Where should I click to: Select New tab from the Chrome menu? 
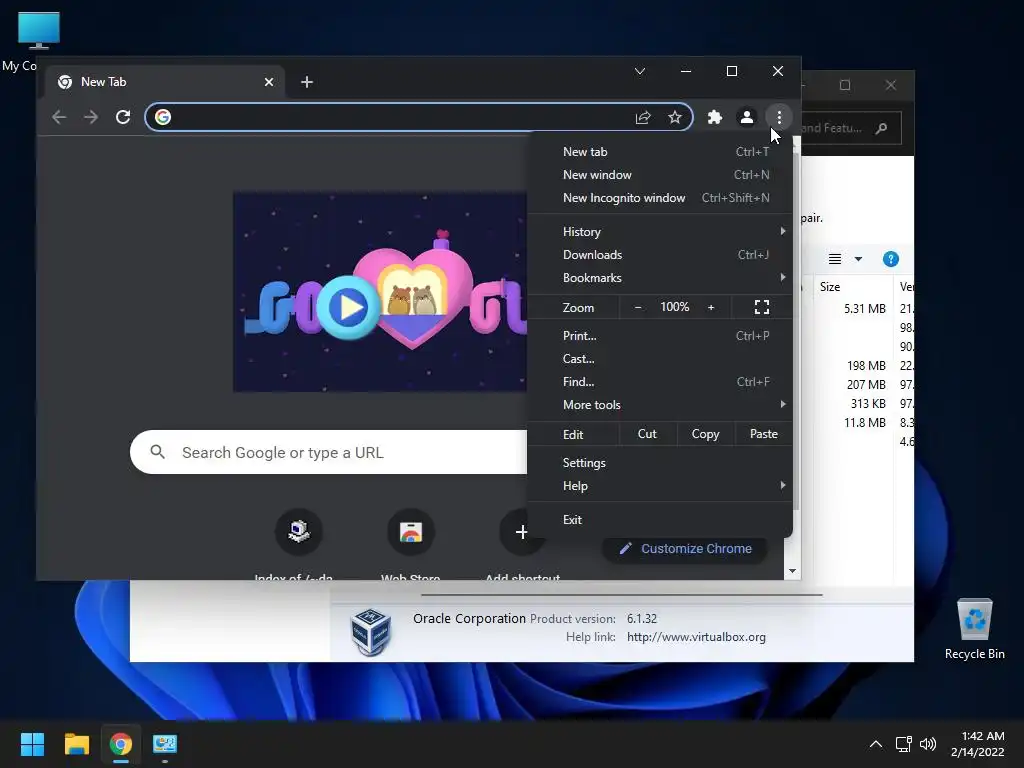[660, 152]
